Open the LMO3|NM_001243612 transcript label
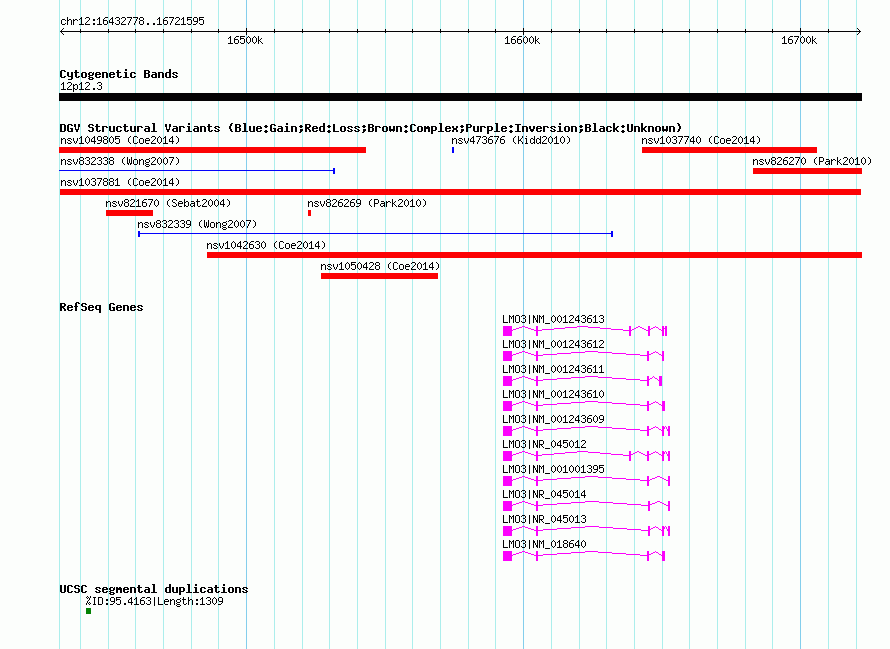Image resolution: width=890 pixels, height=649 pixels. click(553, 344)
